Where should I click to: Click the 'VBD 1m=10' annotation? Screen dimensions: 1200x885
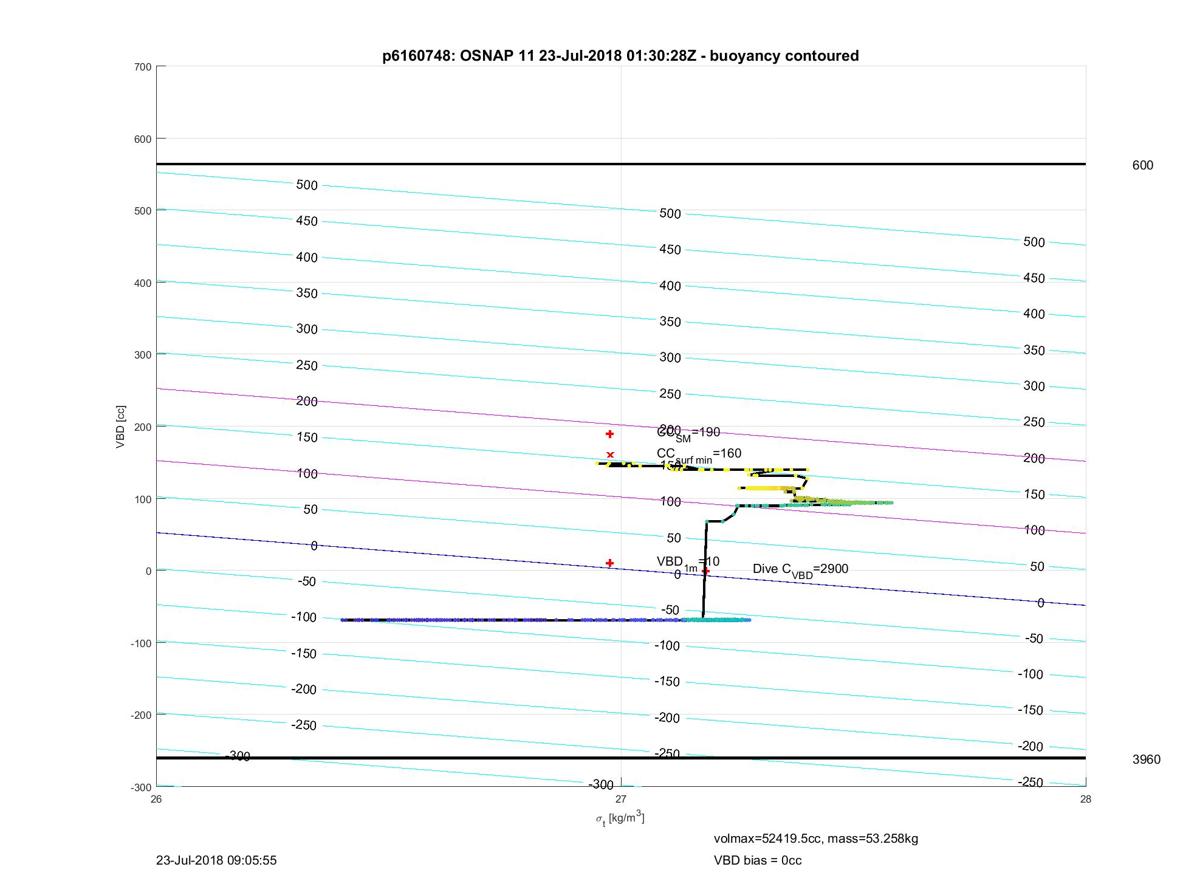click(x=688, y=563)
